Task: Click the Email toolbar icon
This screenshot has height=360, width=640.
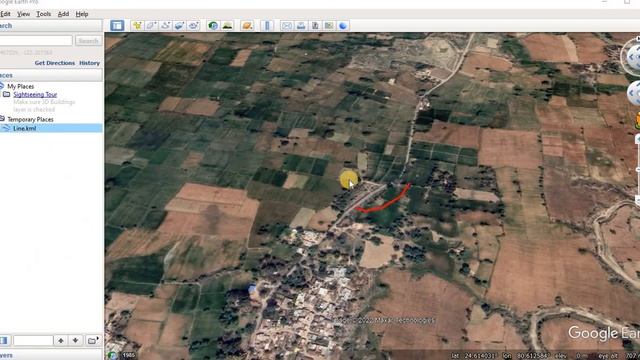Action: point(287,26)
